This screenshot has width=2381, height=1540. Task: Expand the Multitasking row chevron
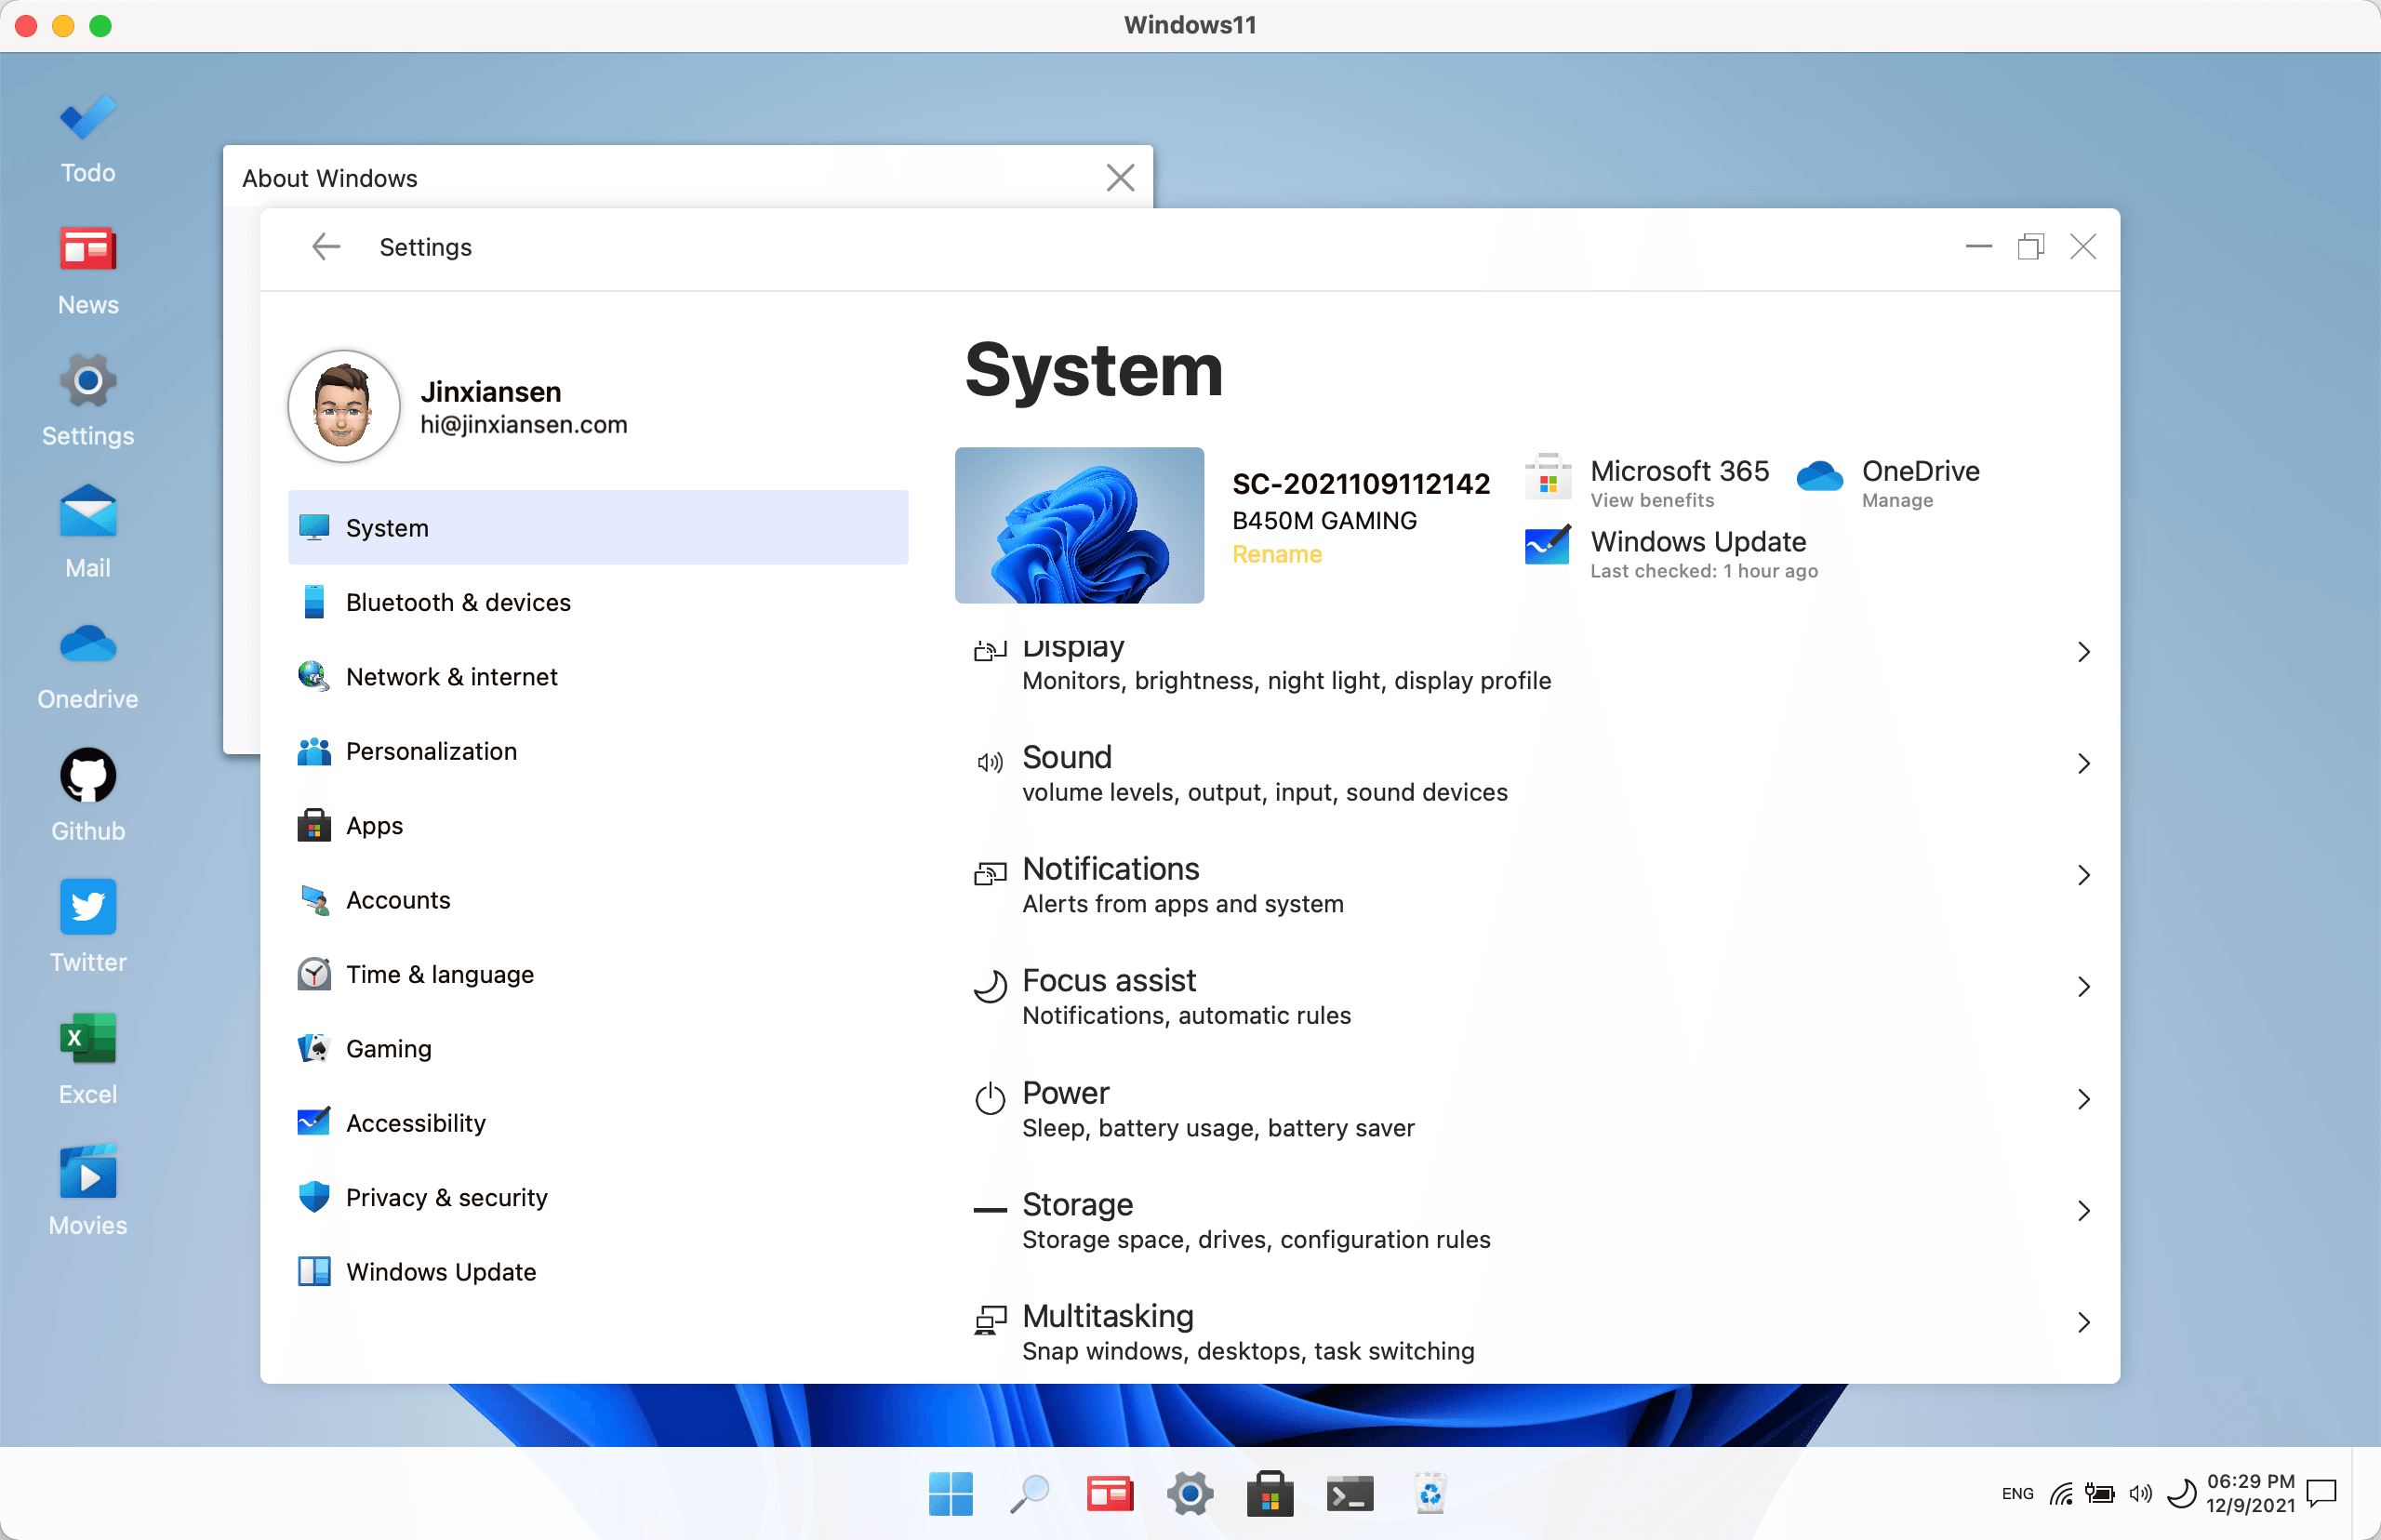click(2084, 1322)
